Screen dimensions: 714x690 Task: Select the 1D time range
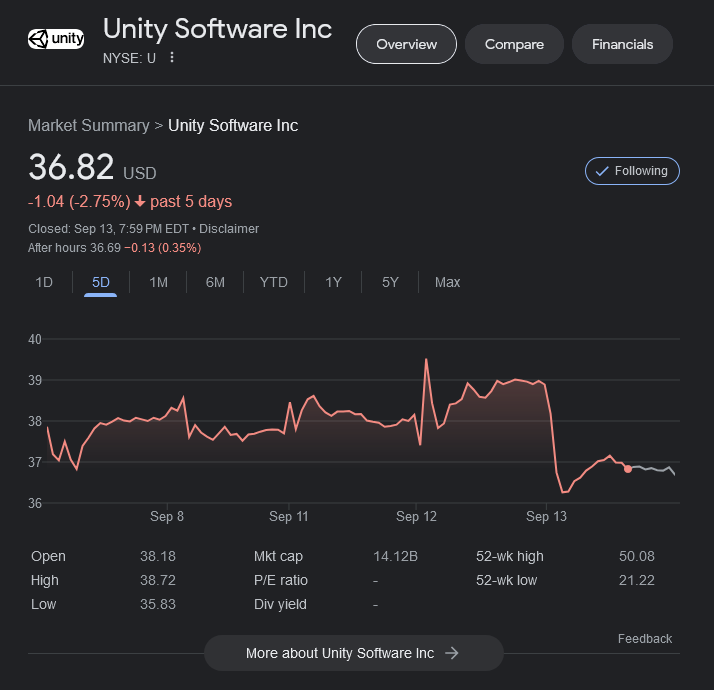pyautogui.click(x=44, y=282)
